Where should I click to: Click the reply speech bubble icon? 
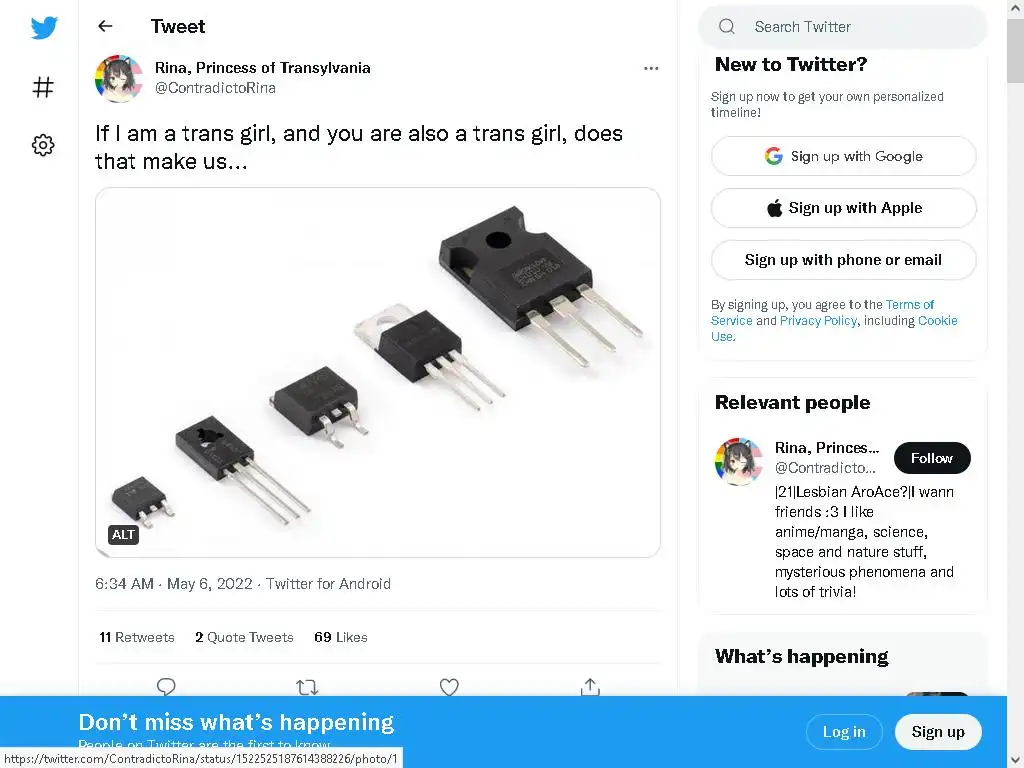[167, 687]
